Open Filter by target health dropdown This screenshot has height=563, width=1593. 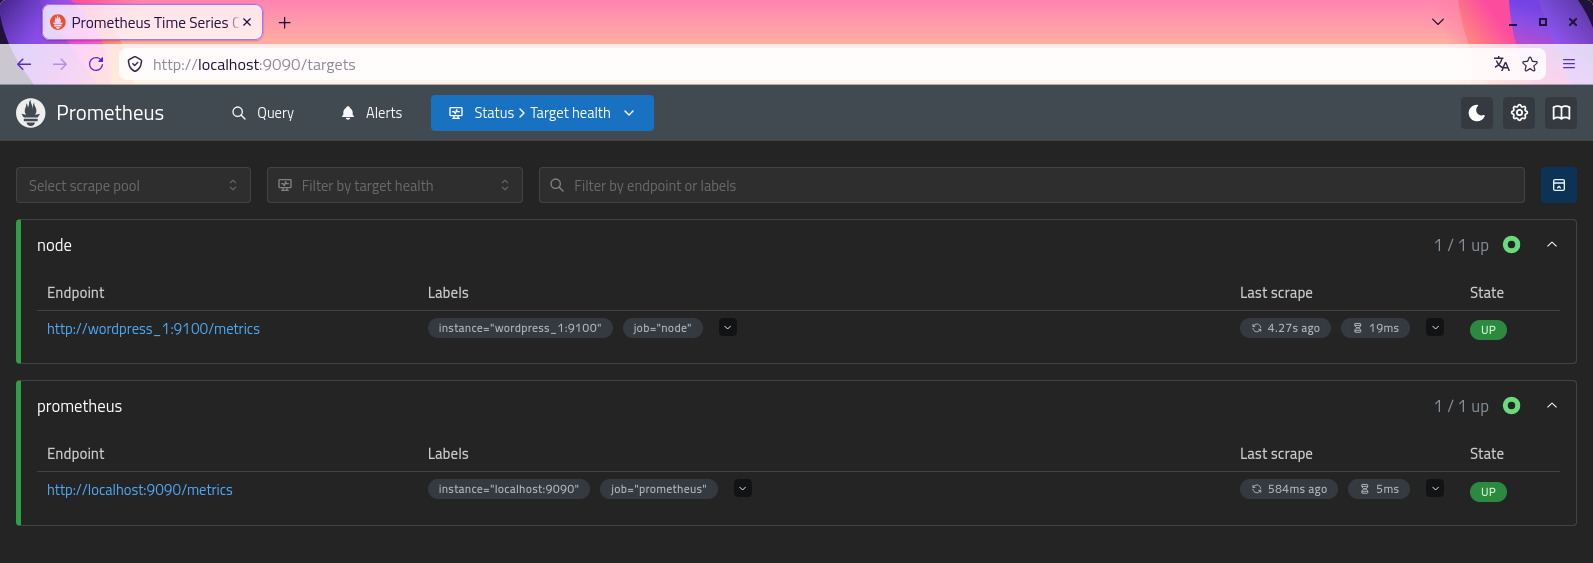(395, 185)
